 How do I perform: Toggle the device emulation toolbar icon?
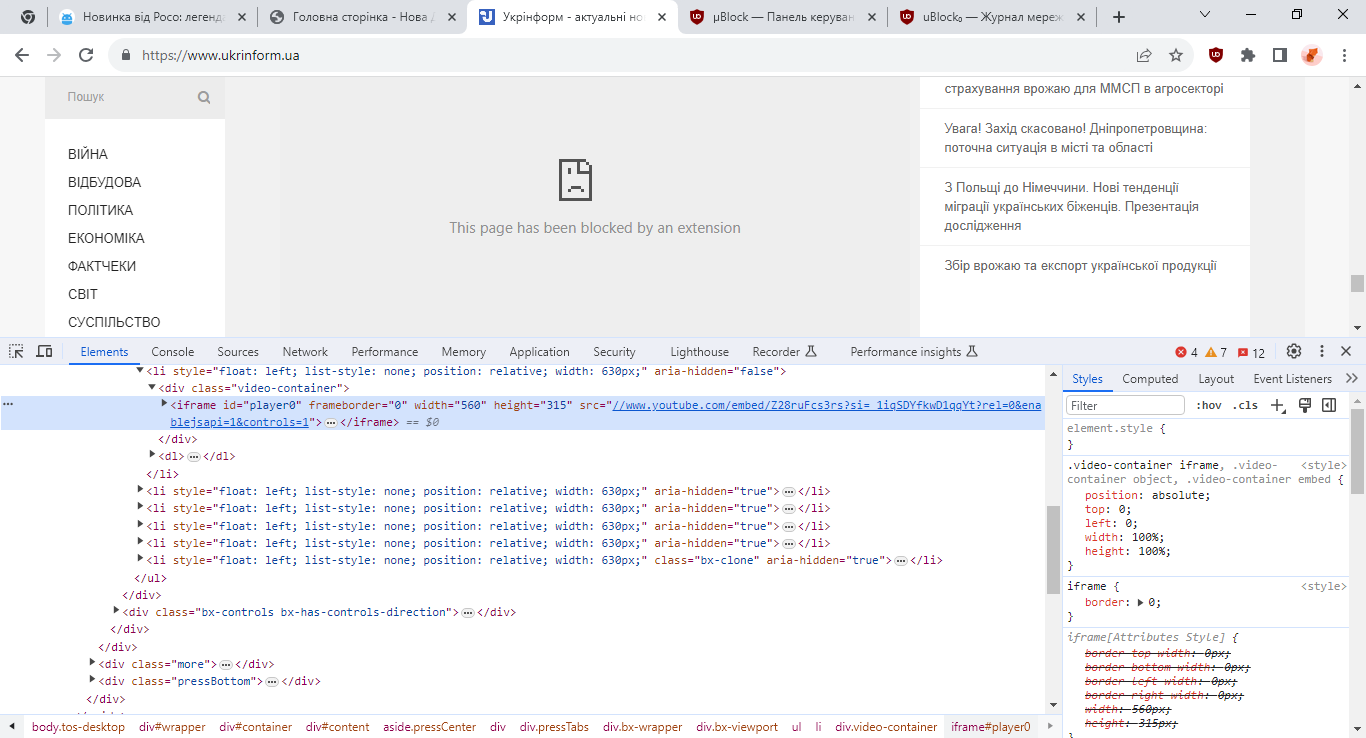point(43,351)
